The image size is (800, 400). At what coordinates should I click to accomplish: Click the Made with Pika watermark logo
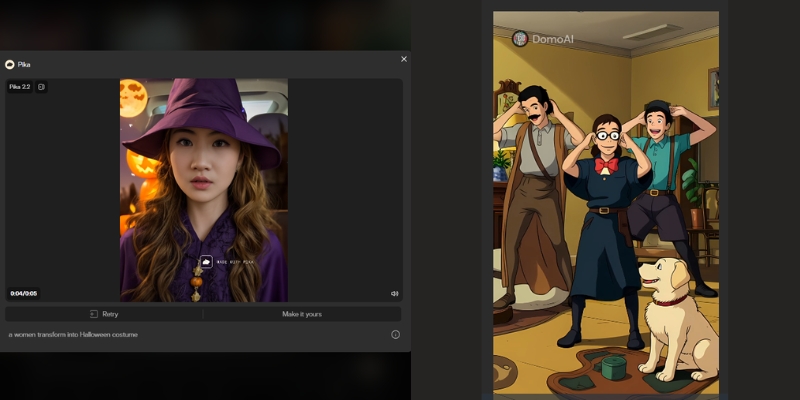pyautogui.click(x=206, y=262)
